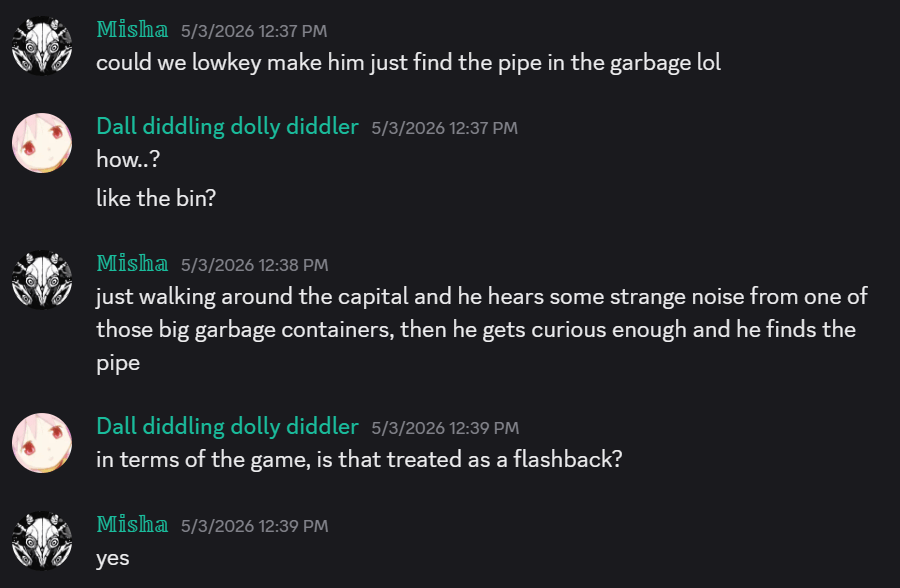Click the username Misha on the first message

(132, 30)
